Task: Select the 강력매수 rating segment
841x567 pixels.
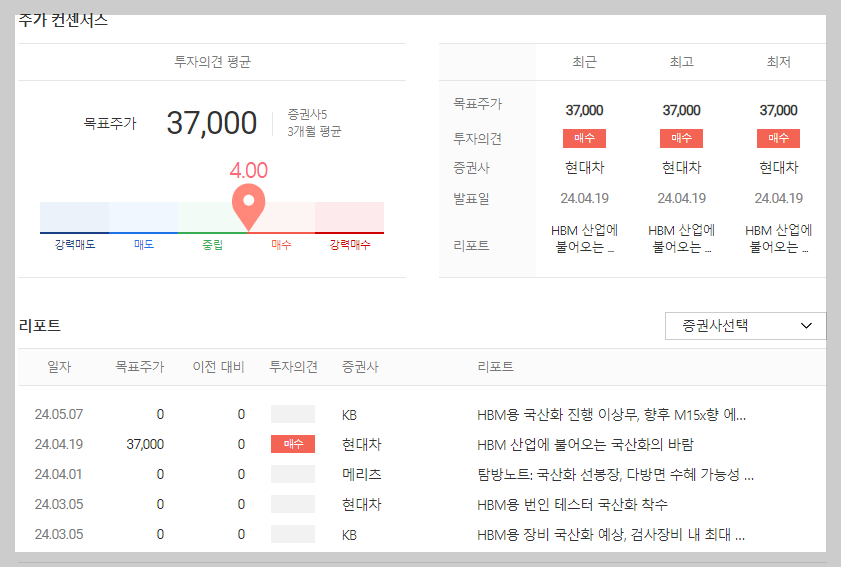Action: (350, 218)
